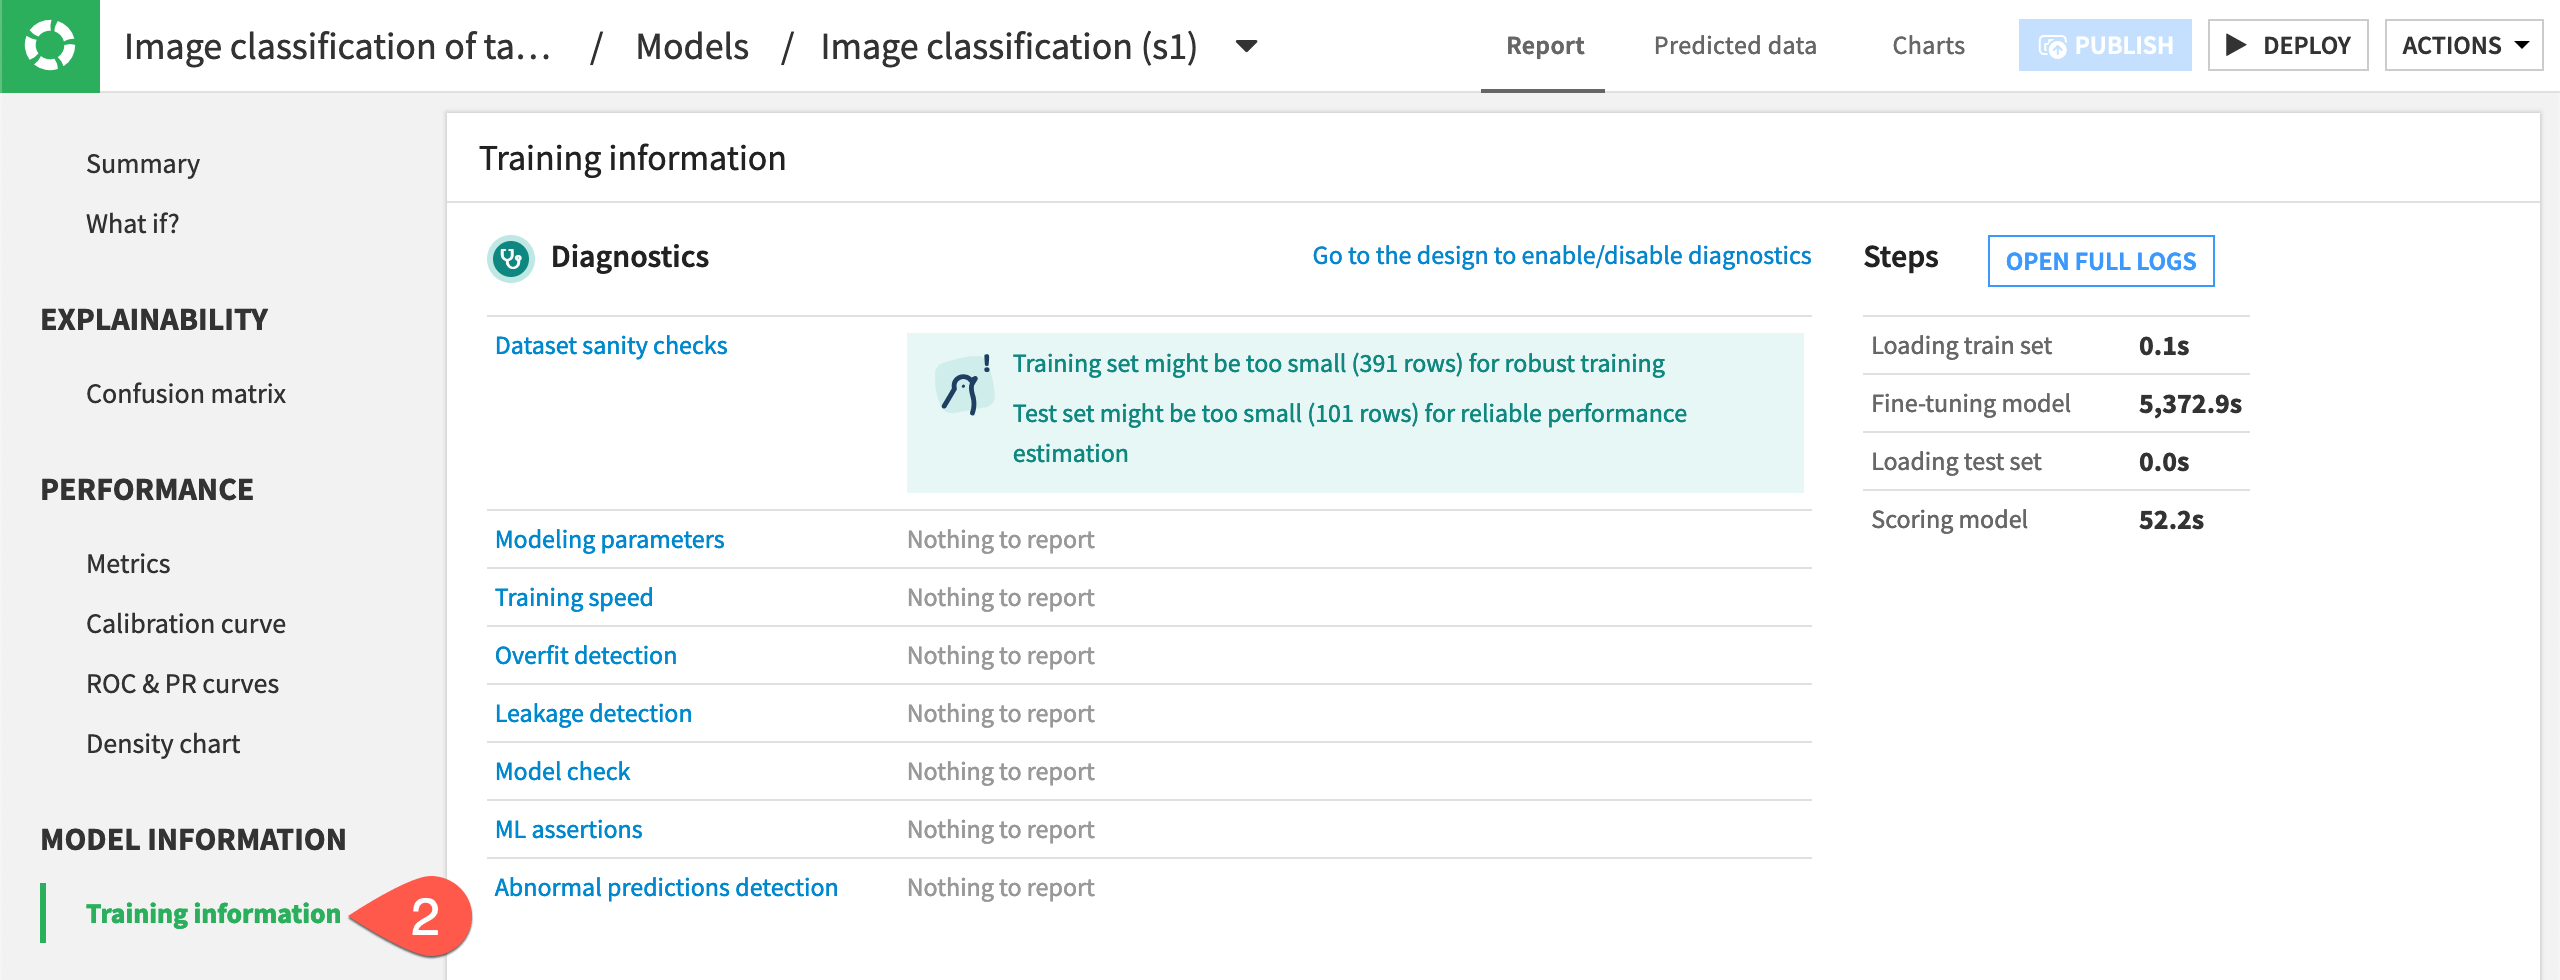Navigate to Models via the breadcrumb
This screenshot has height=980, width=2560.
(691, 45)
